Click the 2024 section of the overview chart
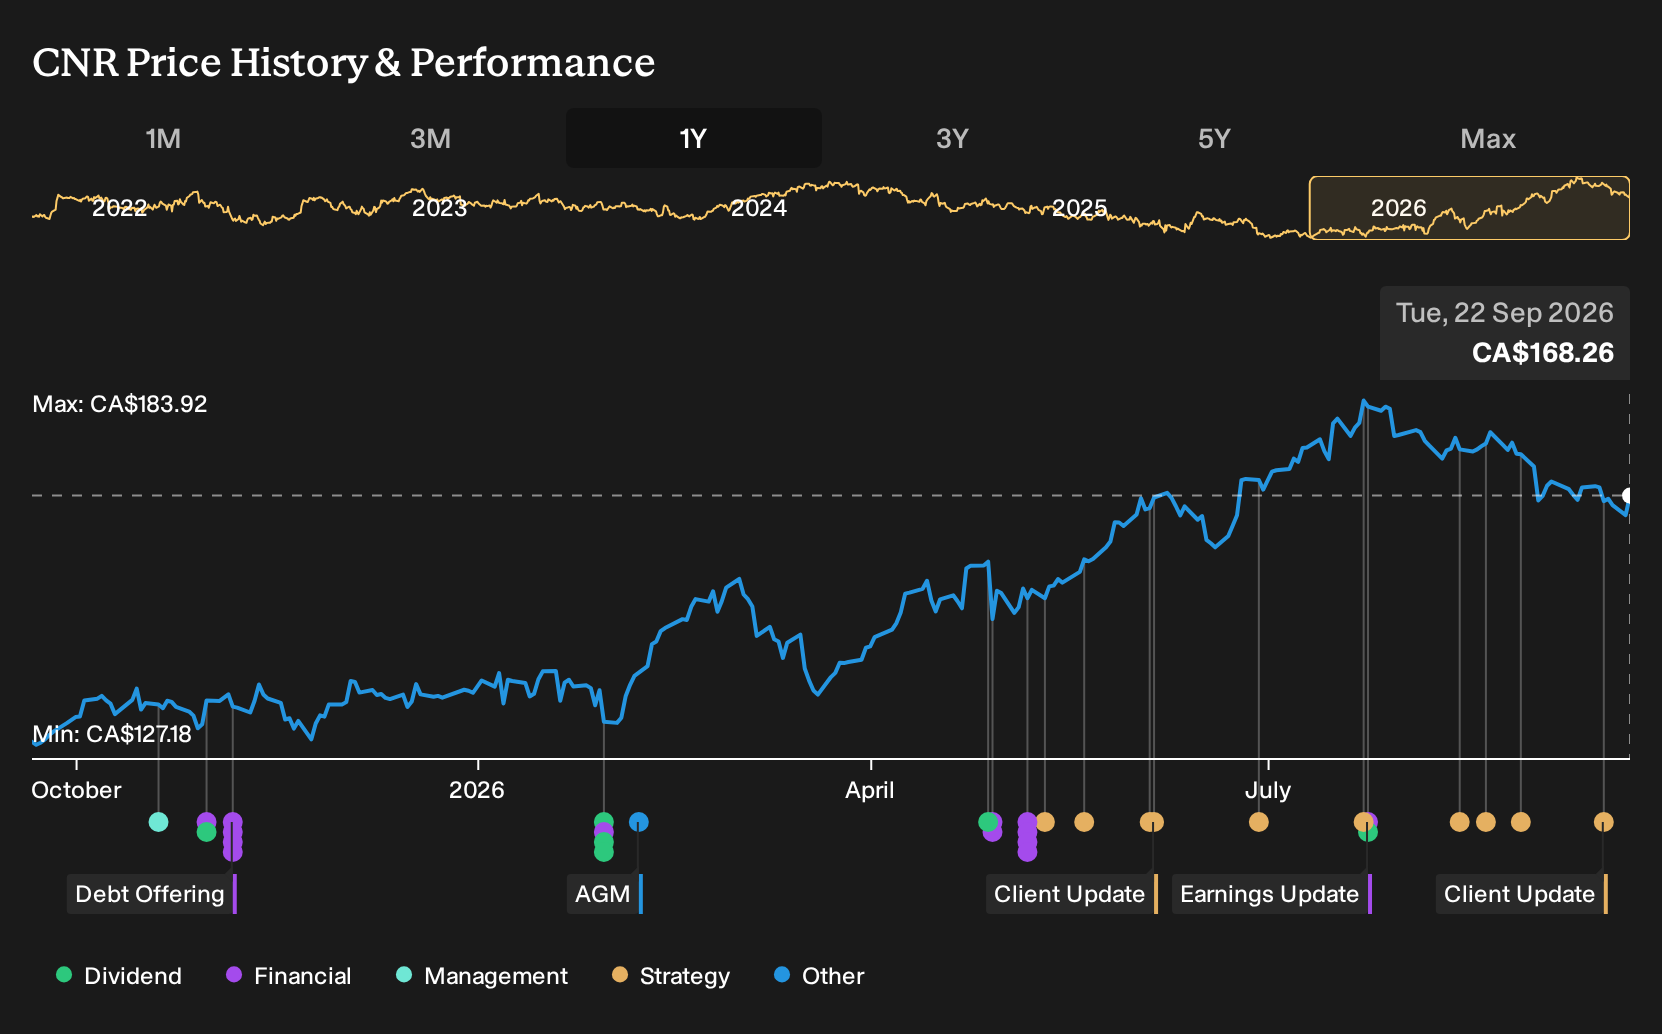The width and height of the screenshot is (1662, 1034). tap(759, 208)
